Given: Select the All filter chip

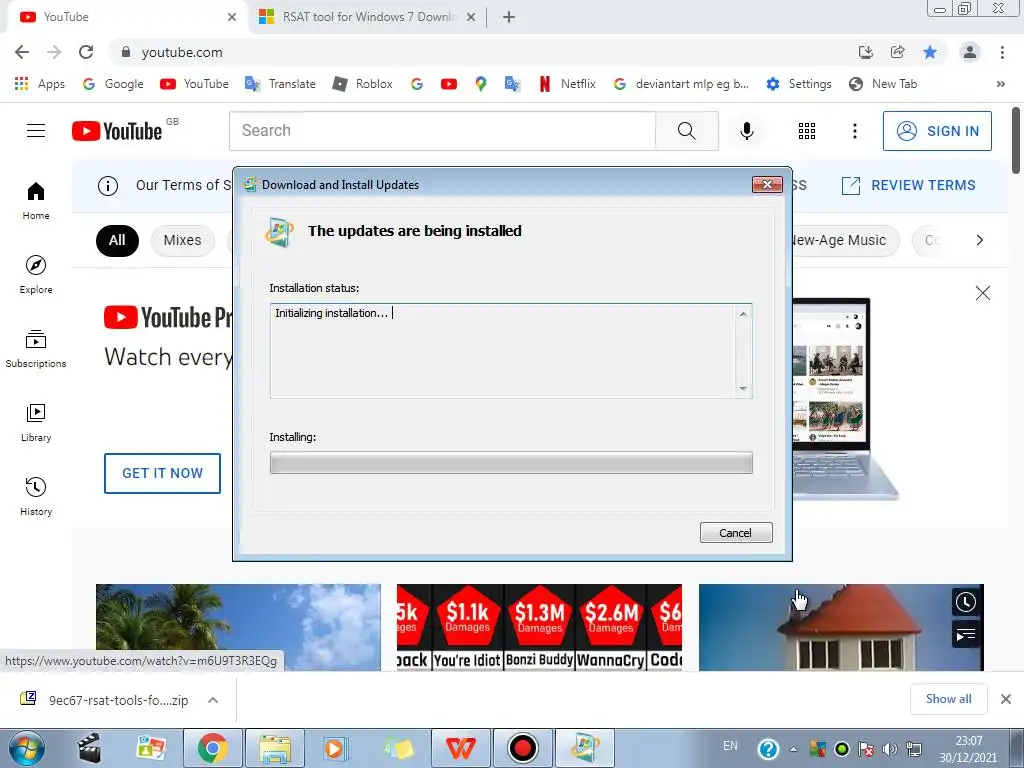Looking at the screenshot, I should pos(117,240).
